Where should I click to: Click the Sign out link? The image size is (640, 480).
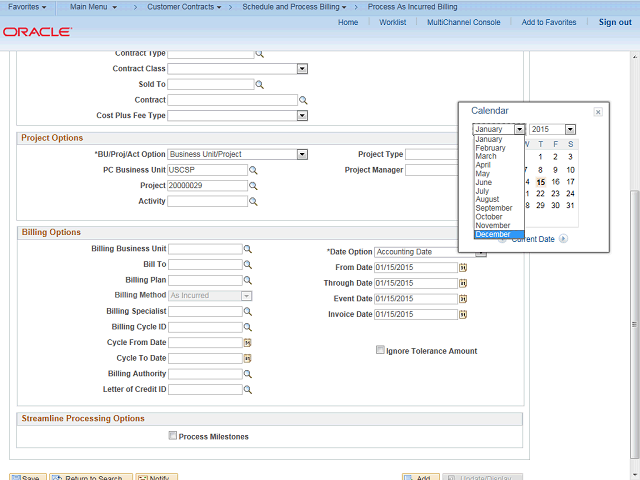coord(614,22)
